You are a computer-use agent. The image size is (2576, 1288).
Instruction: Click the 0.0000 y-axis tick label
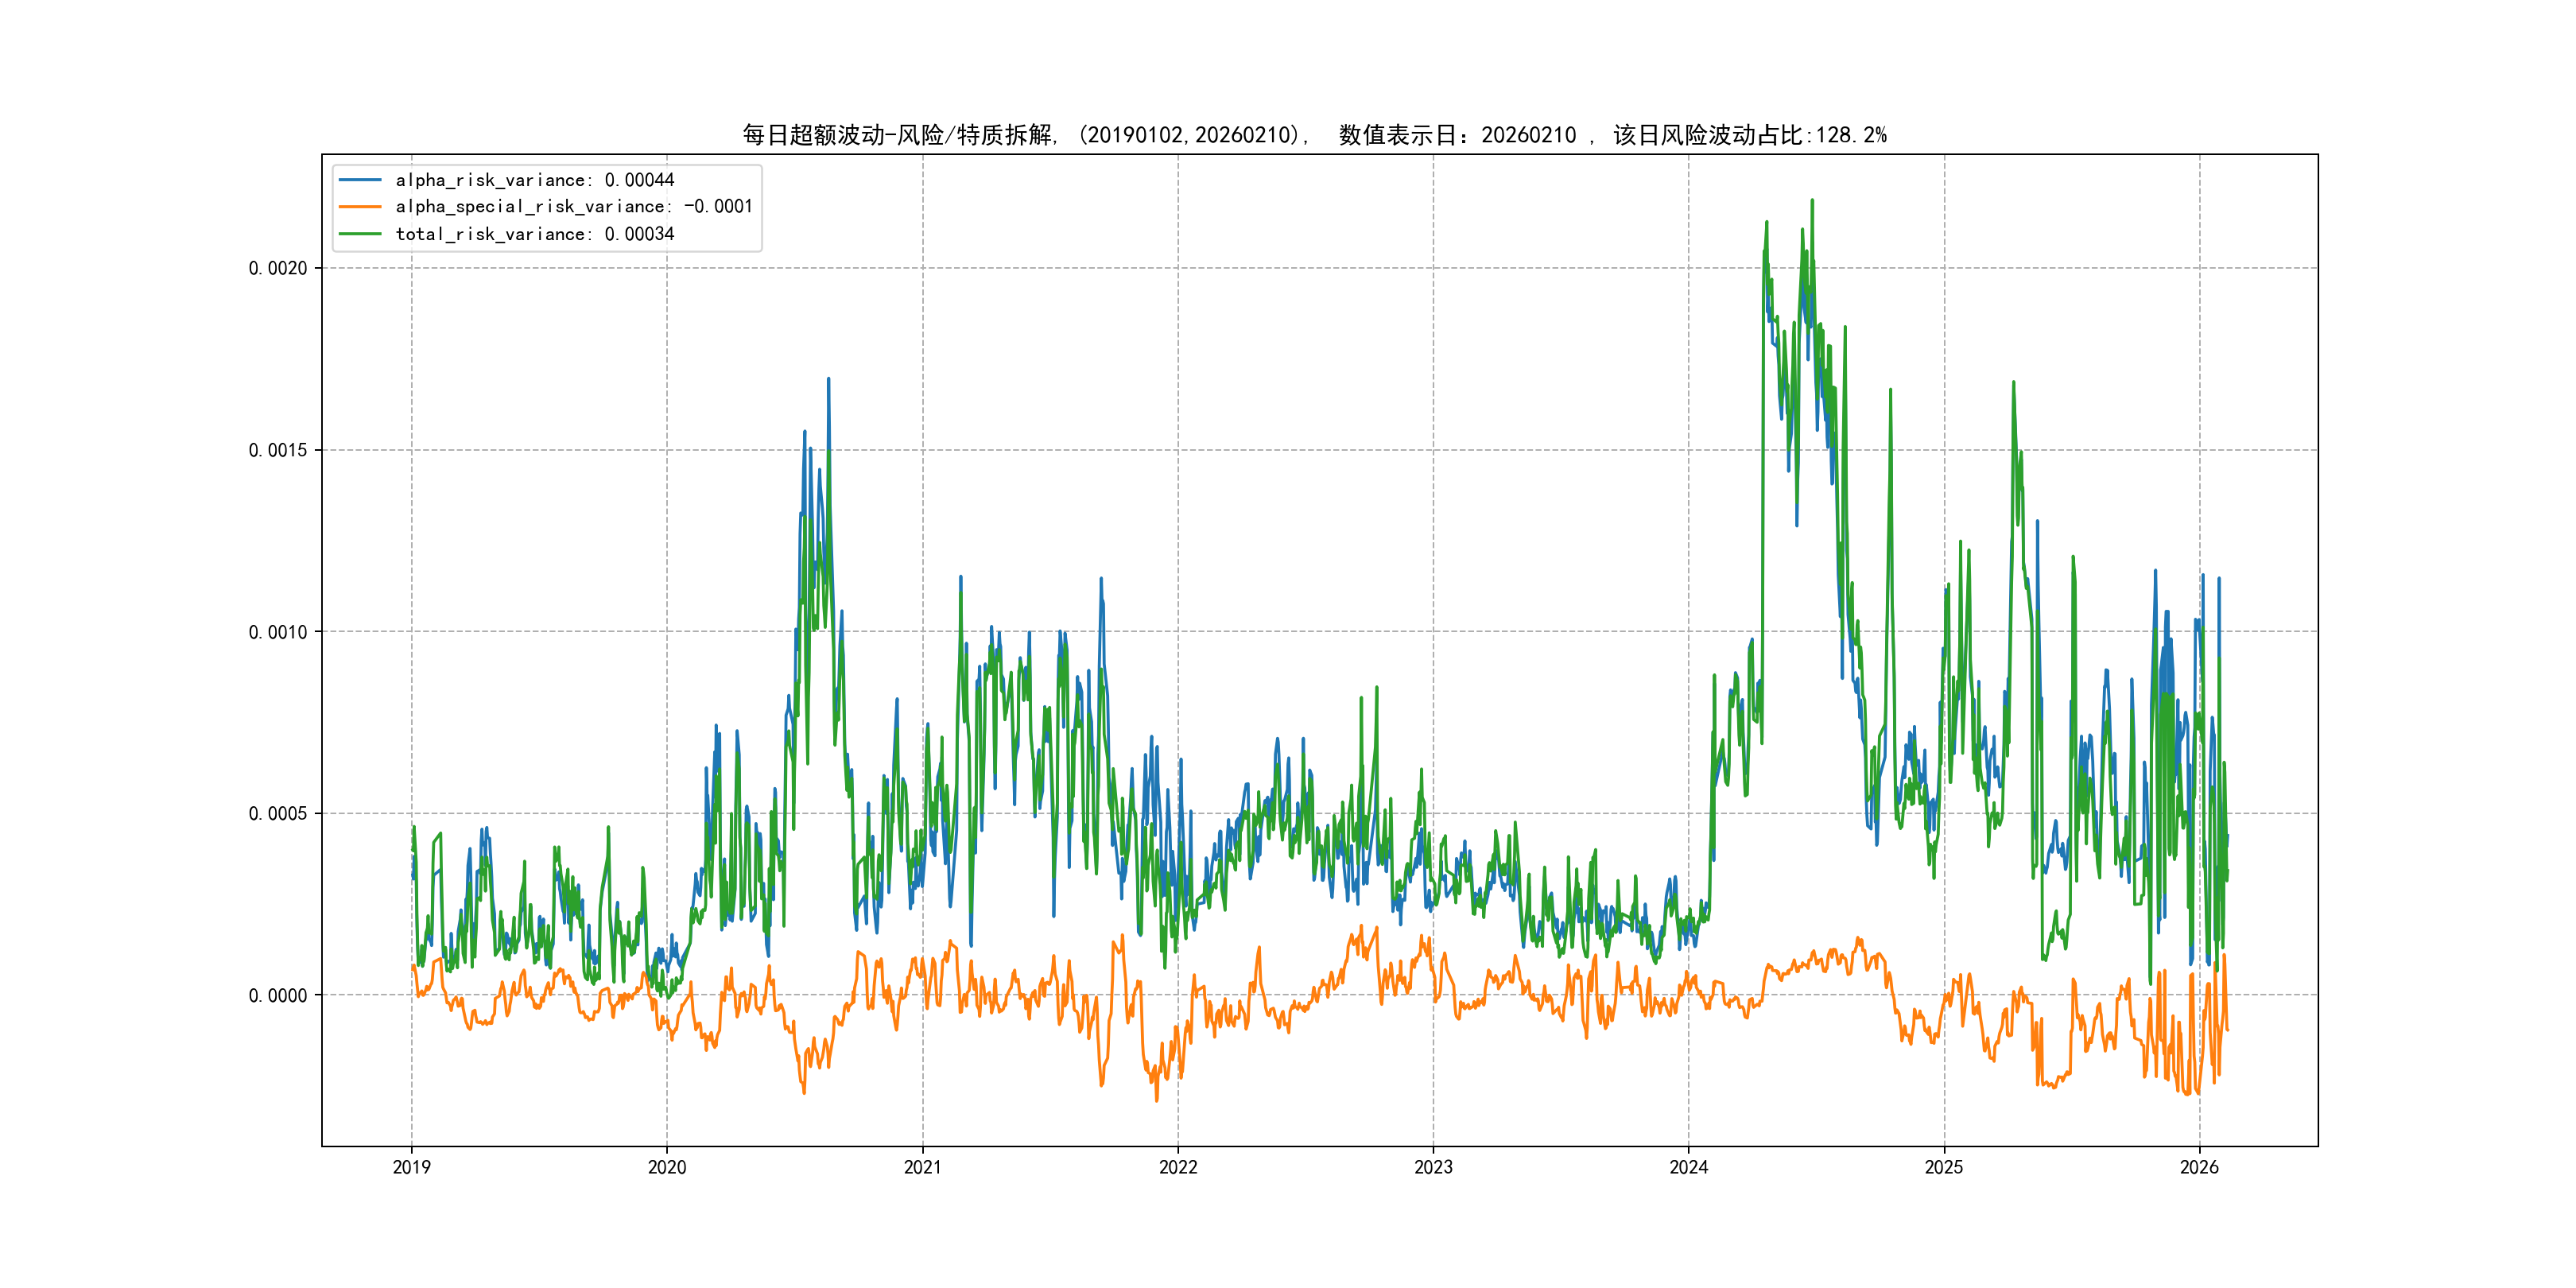point(278,995)
